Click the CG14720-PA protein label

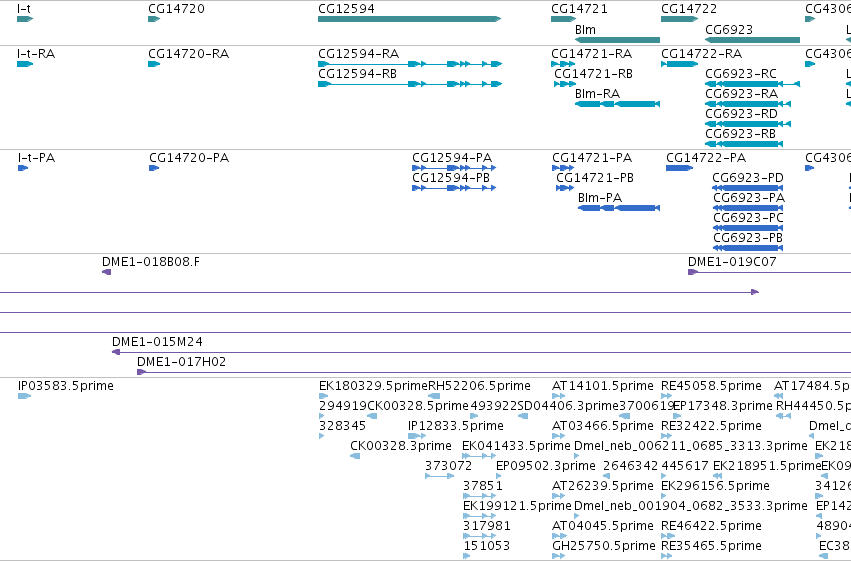click(189, 158)
